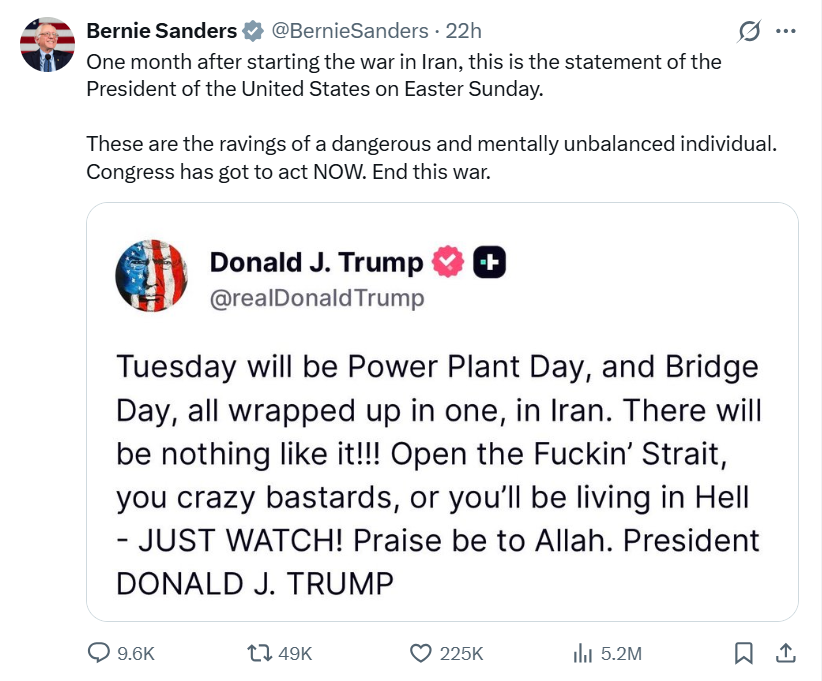The height and width of the screenshot is (681, 822).
Task: Click the @realDonaldTrump handle
Action: click(317, 298)
